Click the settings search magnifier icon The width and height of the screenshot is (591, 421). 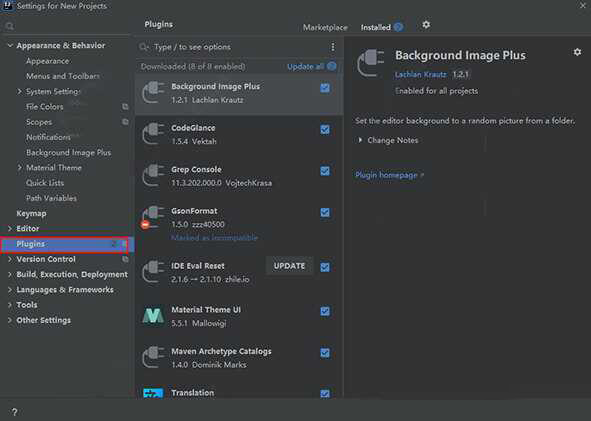pyautogui.click(x=9, y=26)
